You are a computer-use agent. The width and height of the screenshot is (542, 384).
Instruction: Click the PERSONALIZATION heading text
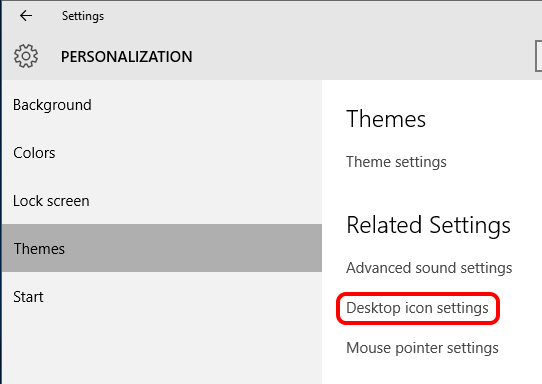point(127,57)
